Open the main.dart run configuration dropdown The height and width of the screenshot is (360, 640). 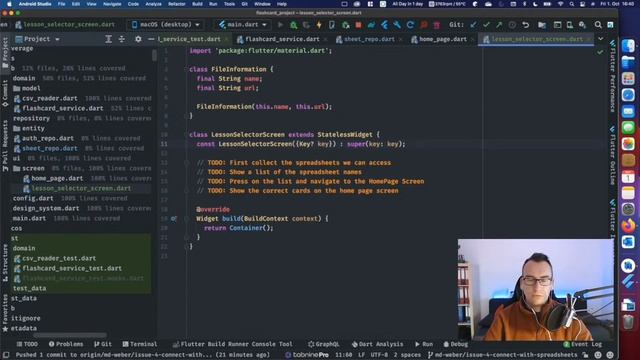tap(242, 24)
